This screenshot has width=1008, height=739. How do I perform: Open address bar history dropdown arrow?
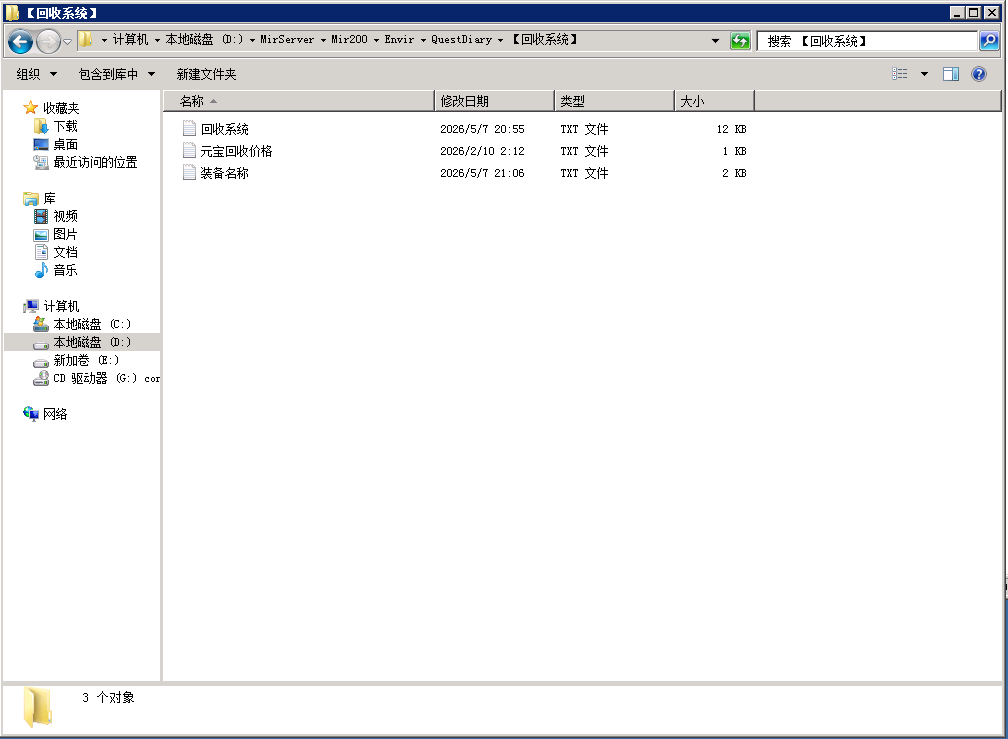pyautogui.click(x=715, y=40)
